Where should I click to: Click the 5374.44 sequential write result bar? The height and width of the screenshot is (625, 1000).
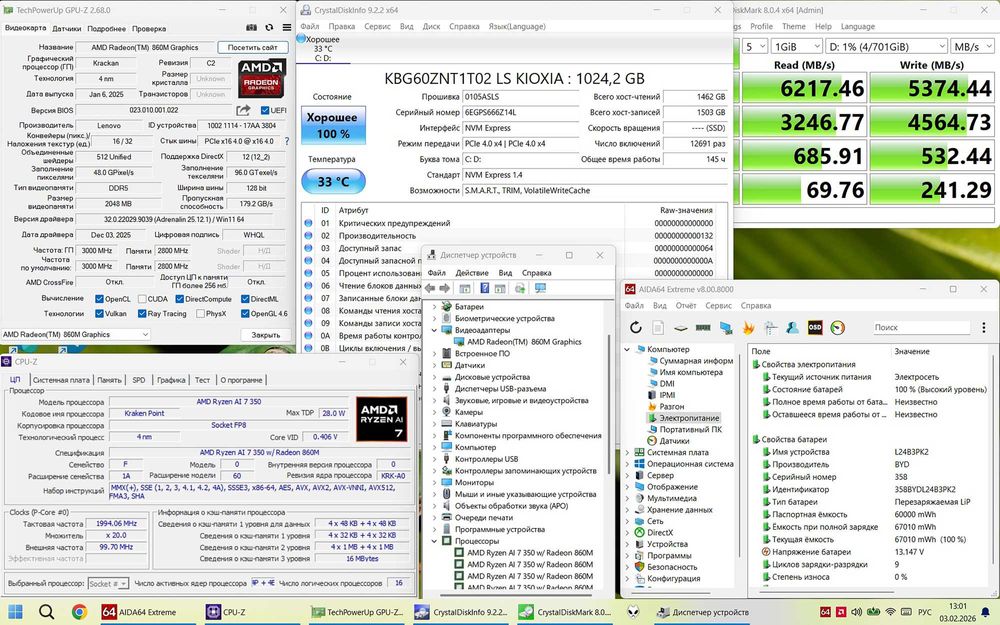point(932,88)
